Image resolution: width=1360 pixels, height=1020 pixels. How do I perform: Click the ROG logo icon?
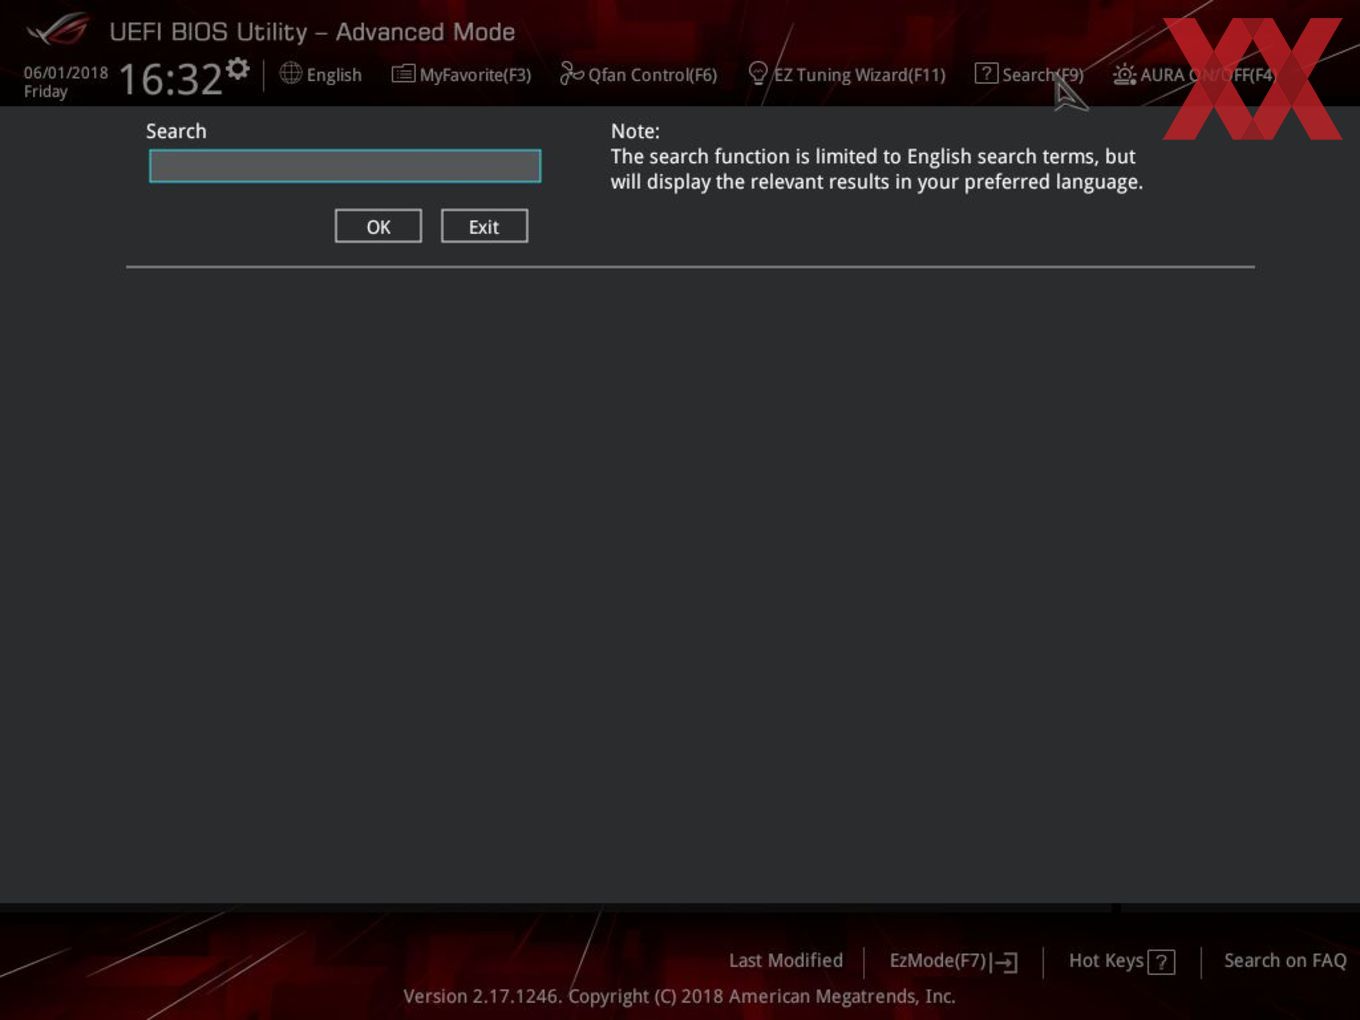coord(57,30)
